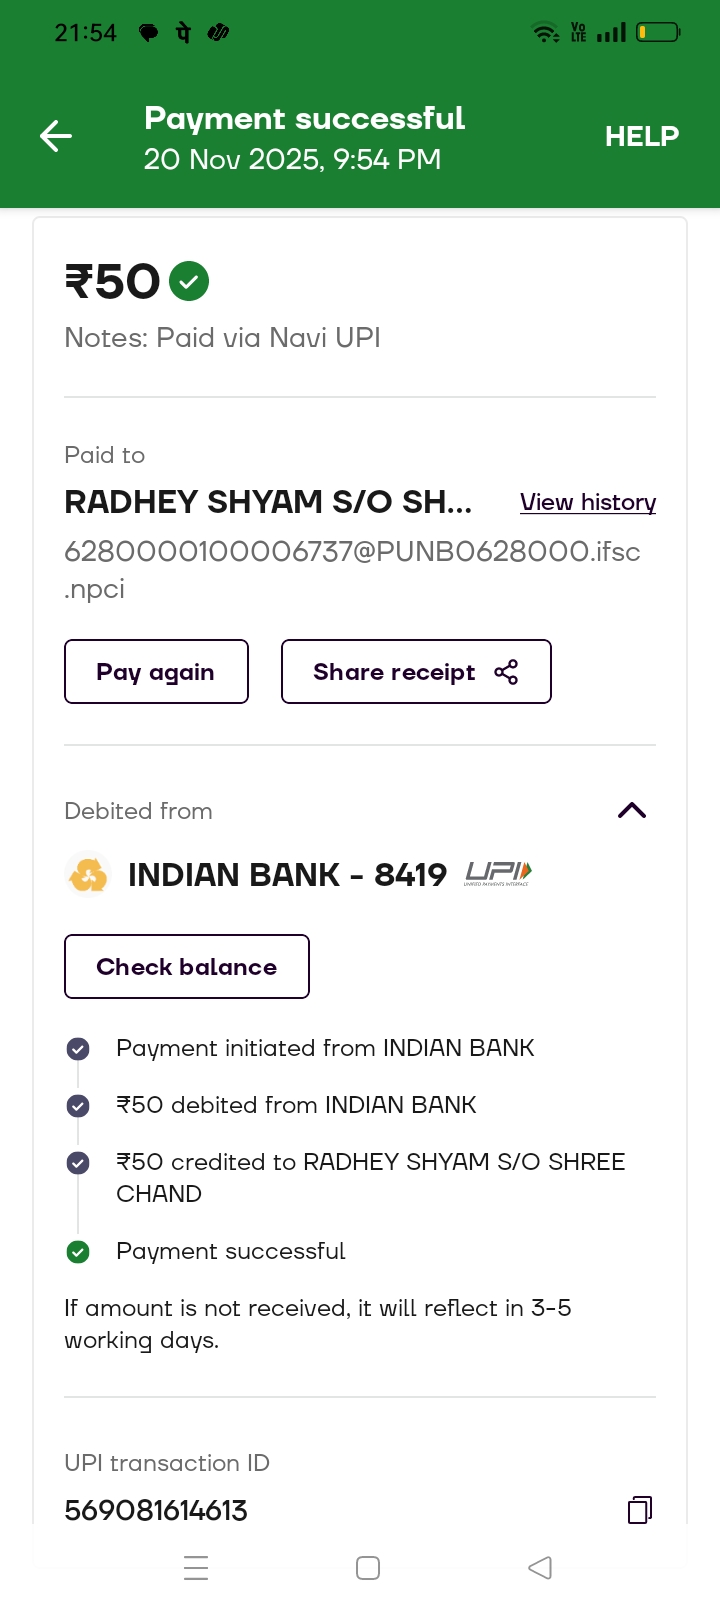Tap the green Payment successful step icon

tap(78, 1252)
